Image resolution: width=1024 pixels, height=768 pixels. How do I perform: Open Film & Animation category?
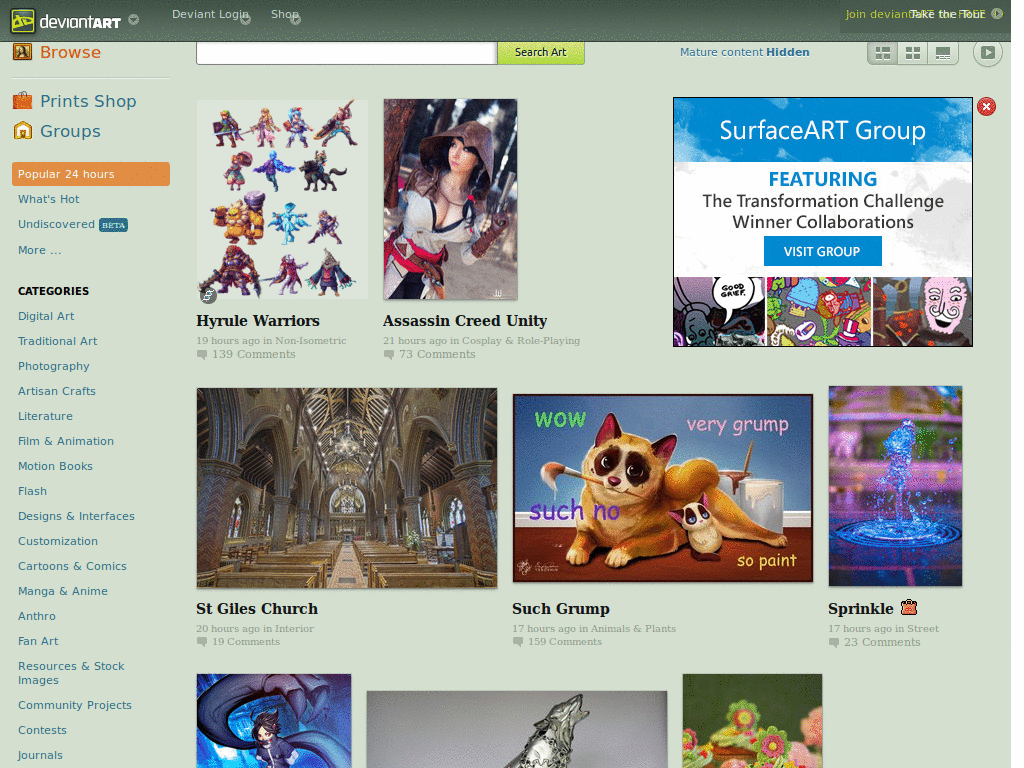[66, 441]
